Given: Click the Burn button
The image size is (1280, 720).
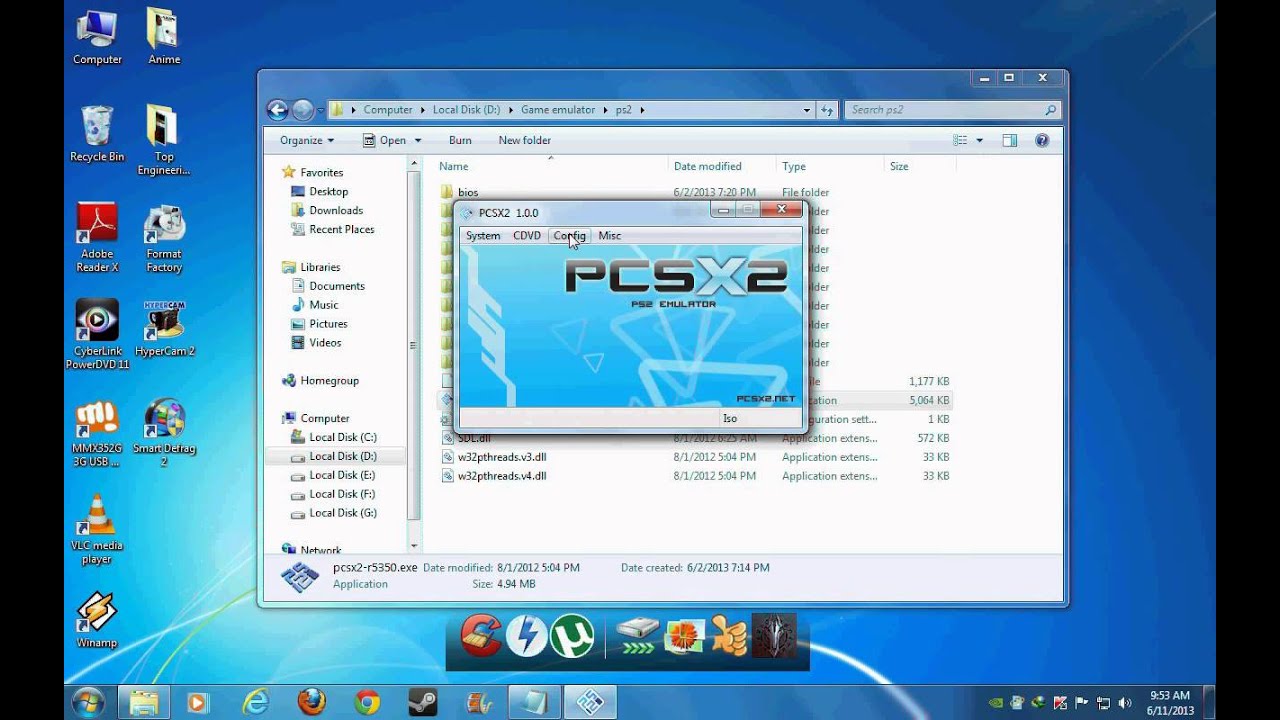Looking at the screenshot, I should [460, 140].
